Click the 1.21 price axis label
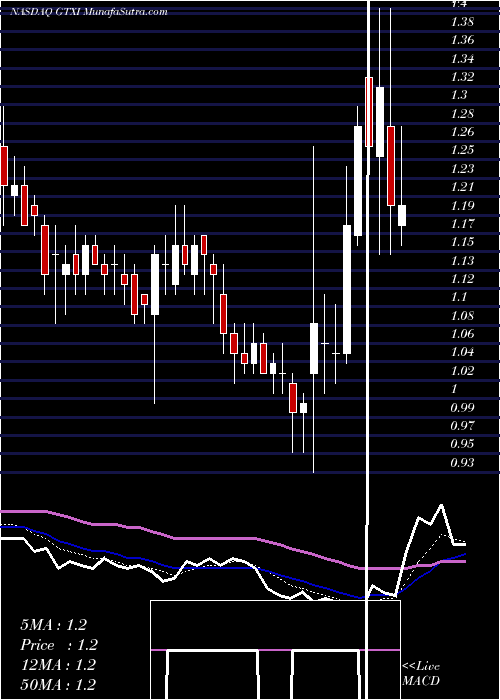The image size is (500, 700). (x=462, y=187)
